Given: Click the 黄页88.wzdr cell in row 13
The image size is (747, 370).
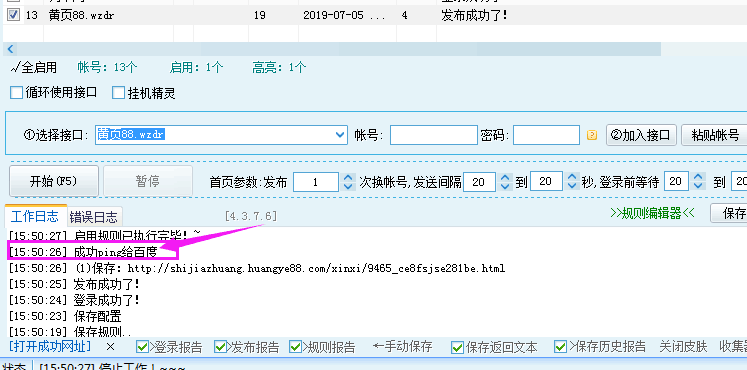Looking at the screenshot, I should point(81,16).
